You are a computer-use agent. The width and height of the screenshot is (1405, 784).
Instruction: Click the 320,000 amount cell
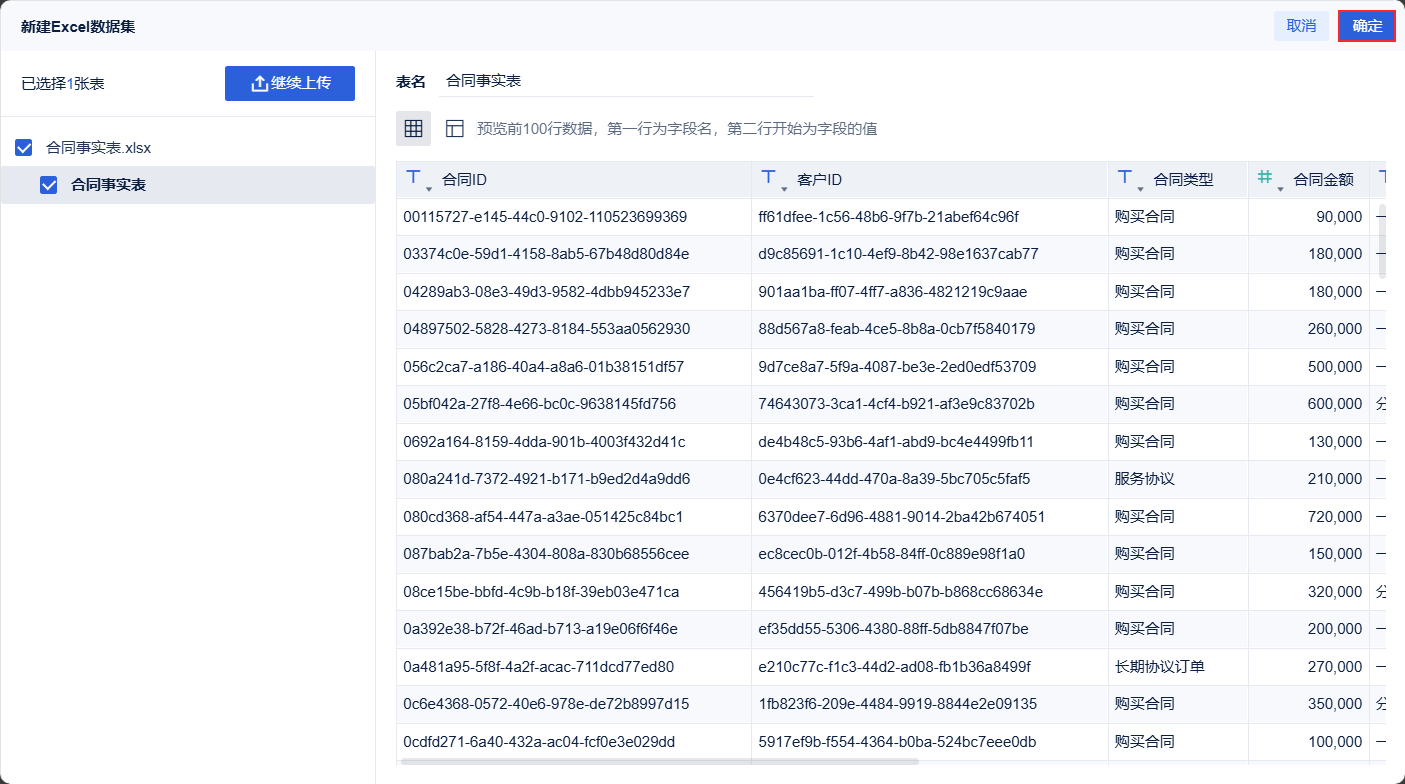1335,592
